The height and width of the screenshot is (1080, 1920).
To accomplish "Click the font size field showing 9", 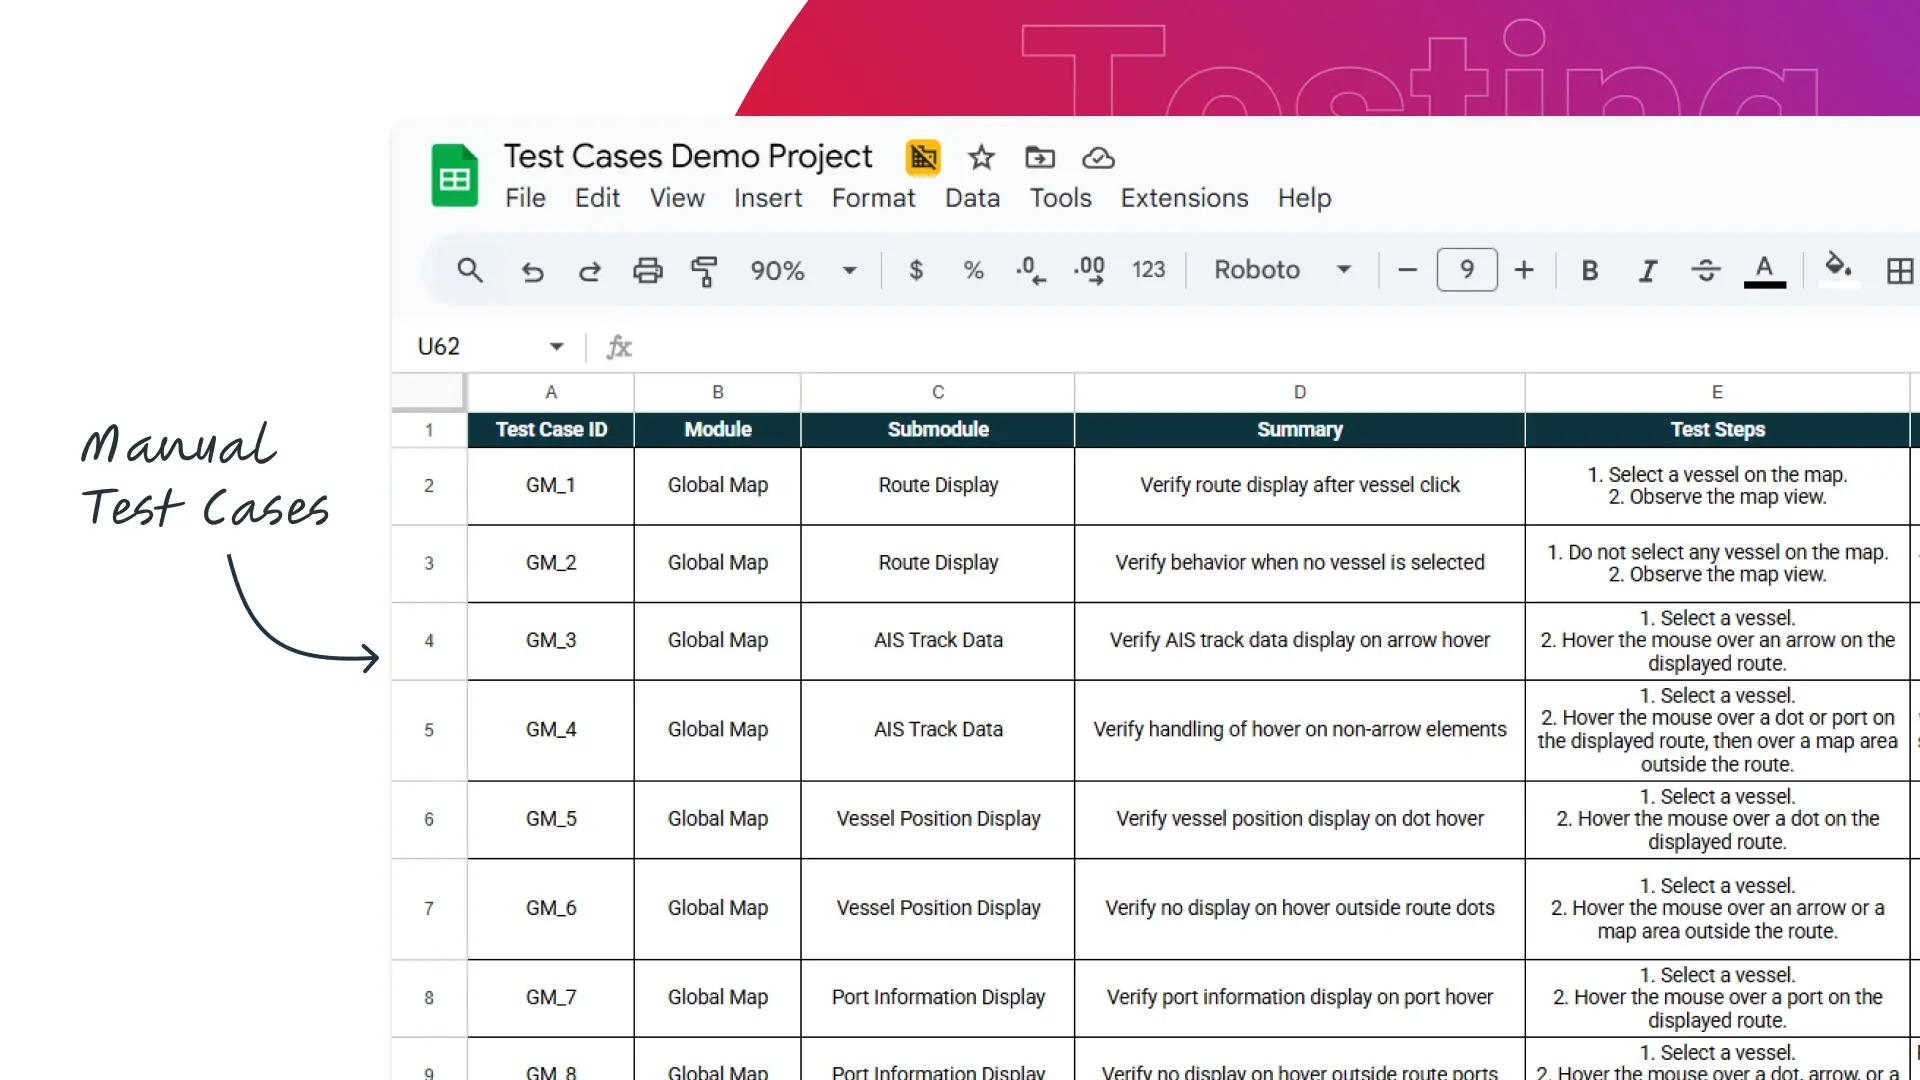I will pos(1467,270).
